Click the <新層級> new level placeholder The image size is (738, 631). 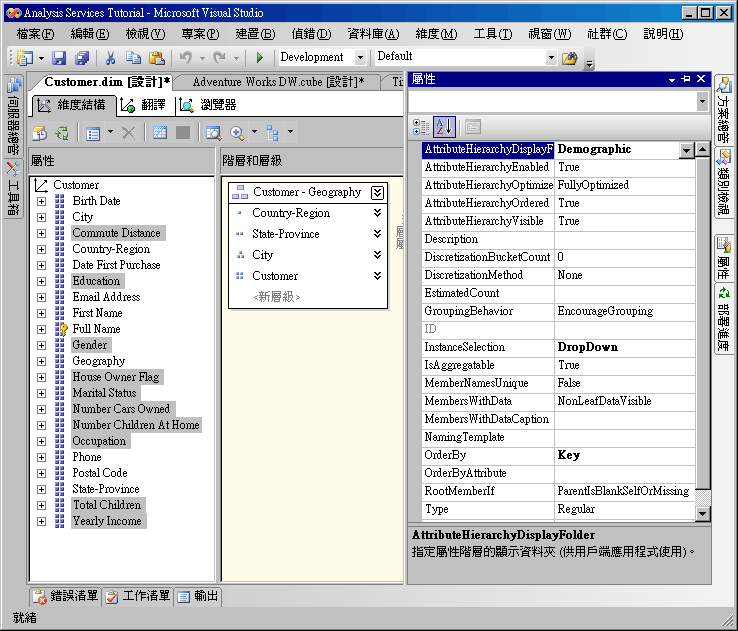[x=277, y=297]
